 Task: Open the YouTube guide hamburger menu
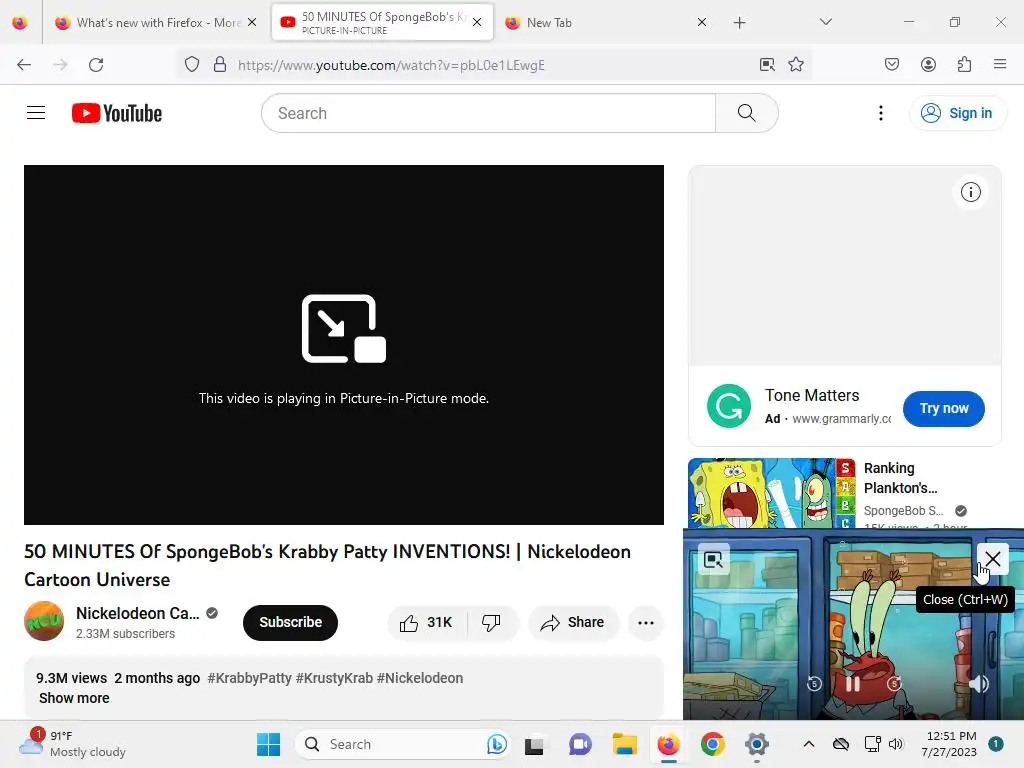pyautogui.click(x=36, y=113)
